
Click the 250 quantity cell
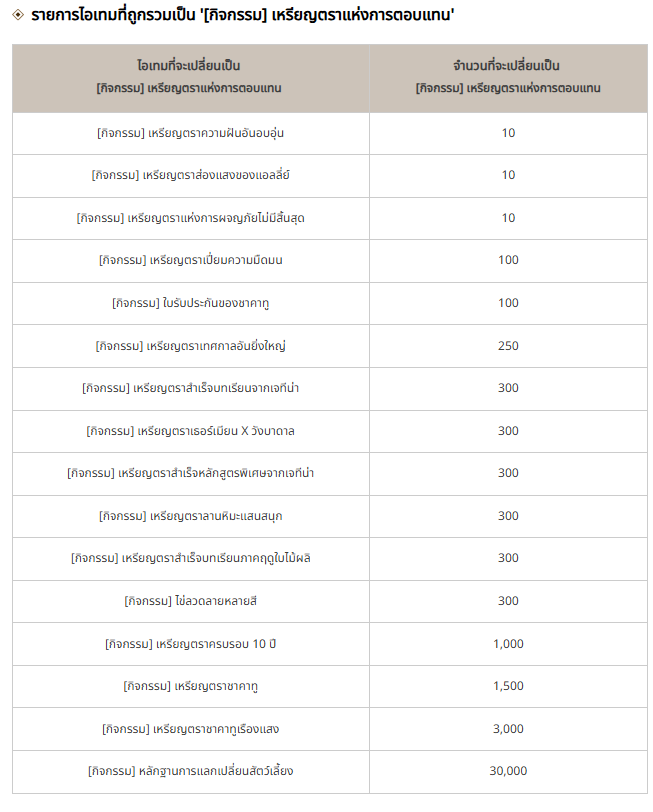click(509, 346)
